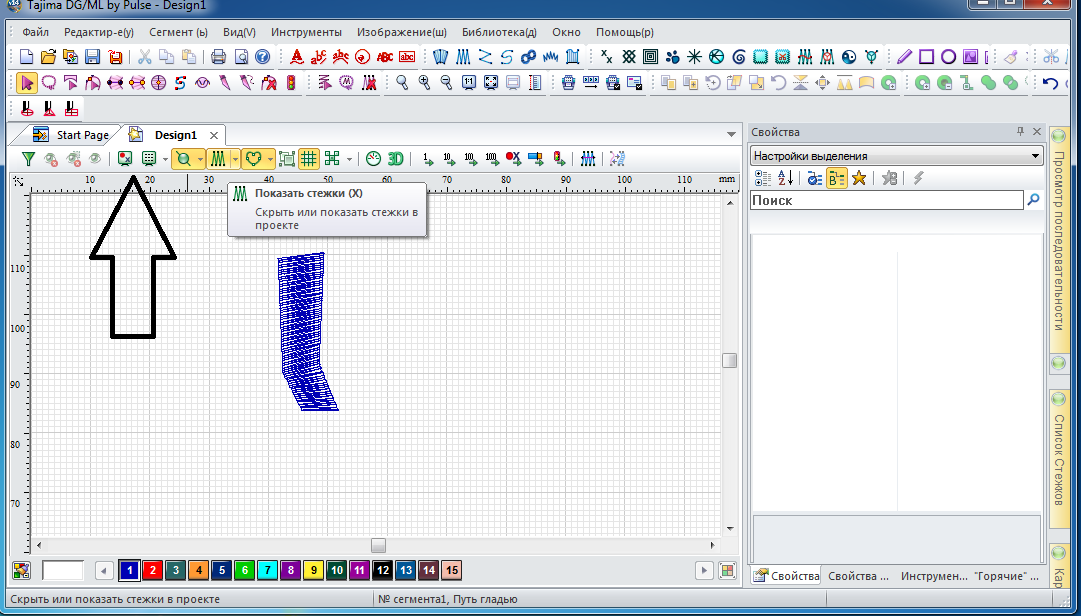
Task: Toggle the 3D view button
Action: point(395,158)
